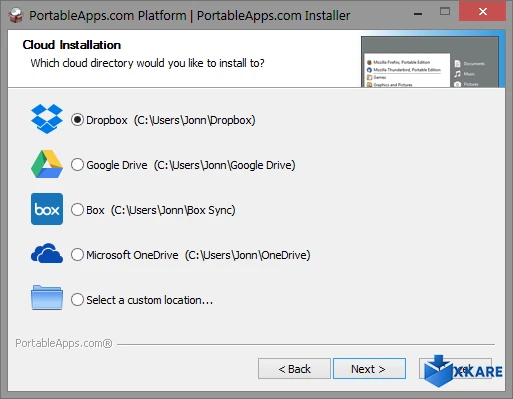Click the PortableApps icon in title bar
Screen dimensions: 513x399
[15, 15]
